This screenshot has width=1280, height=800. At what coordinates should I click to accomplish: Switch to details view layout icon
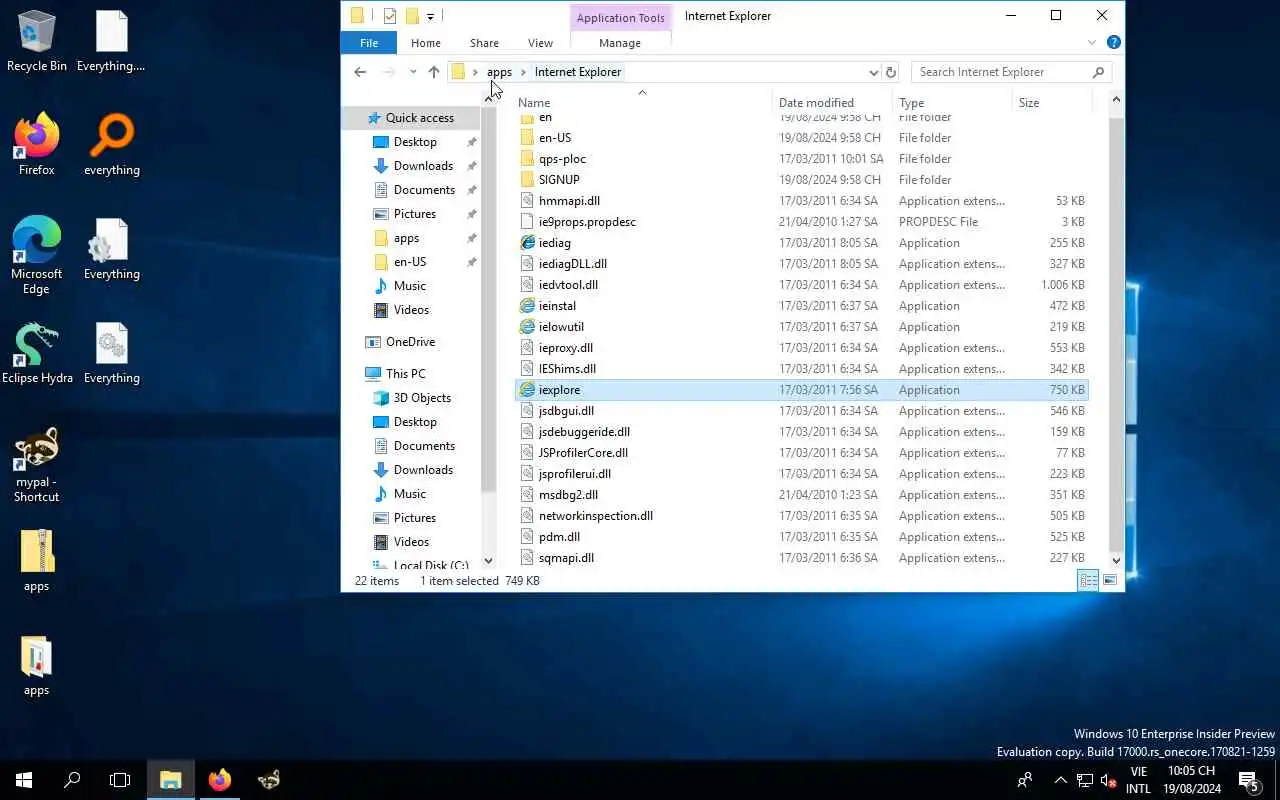pyautogui.click(x=1088, y=581)
